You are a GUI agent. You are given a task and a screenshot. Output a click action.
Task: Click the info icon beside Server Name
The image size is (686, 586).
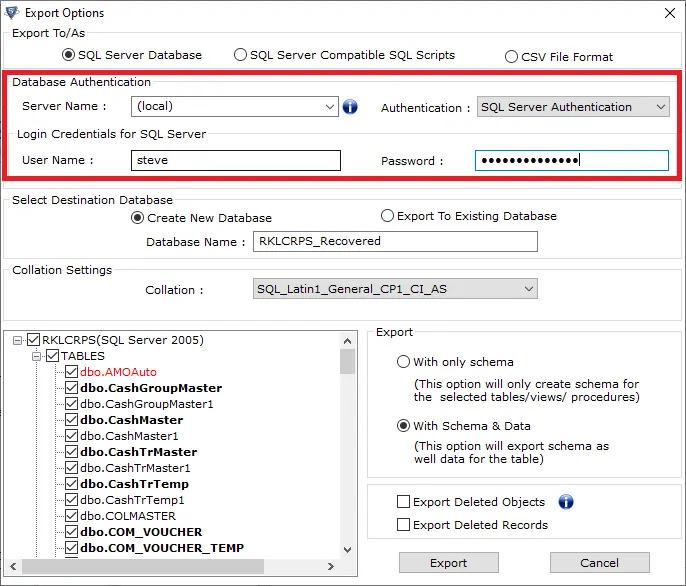point(350,107)
